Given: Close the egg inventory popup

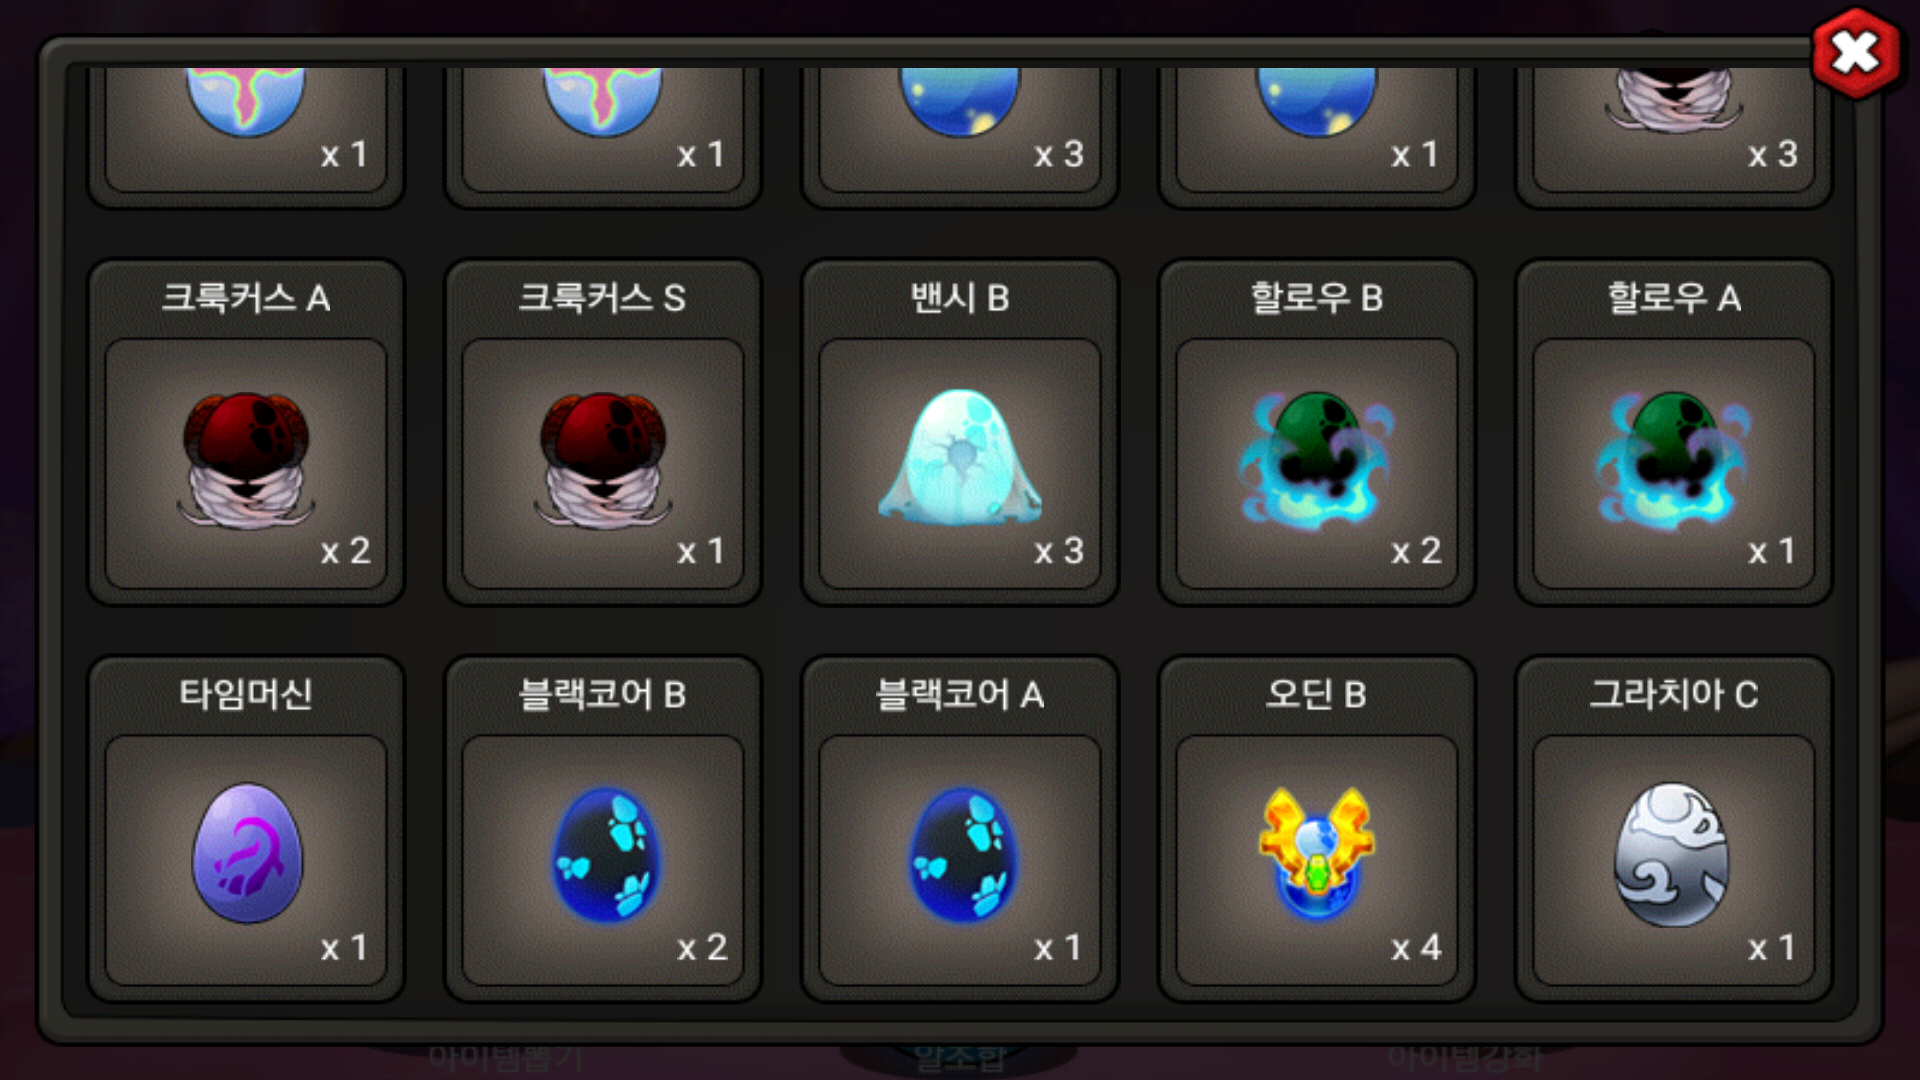Looking at the screenshot, I should (x=1856, y=53).
